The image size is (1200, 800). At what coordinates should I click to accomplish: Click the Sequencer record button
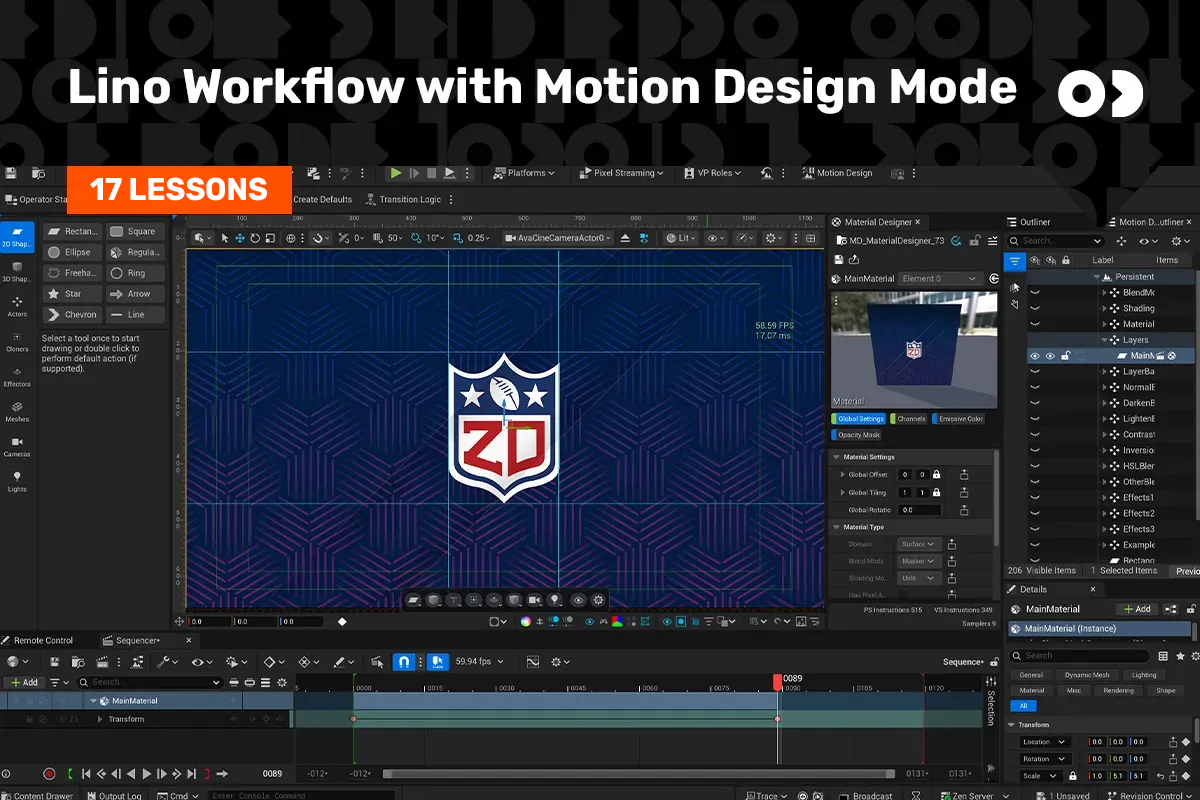coord(49,773)
